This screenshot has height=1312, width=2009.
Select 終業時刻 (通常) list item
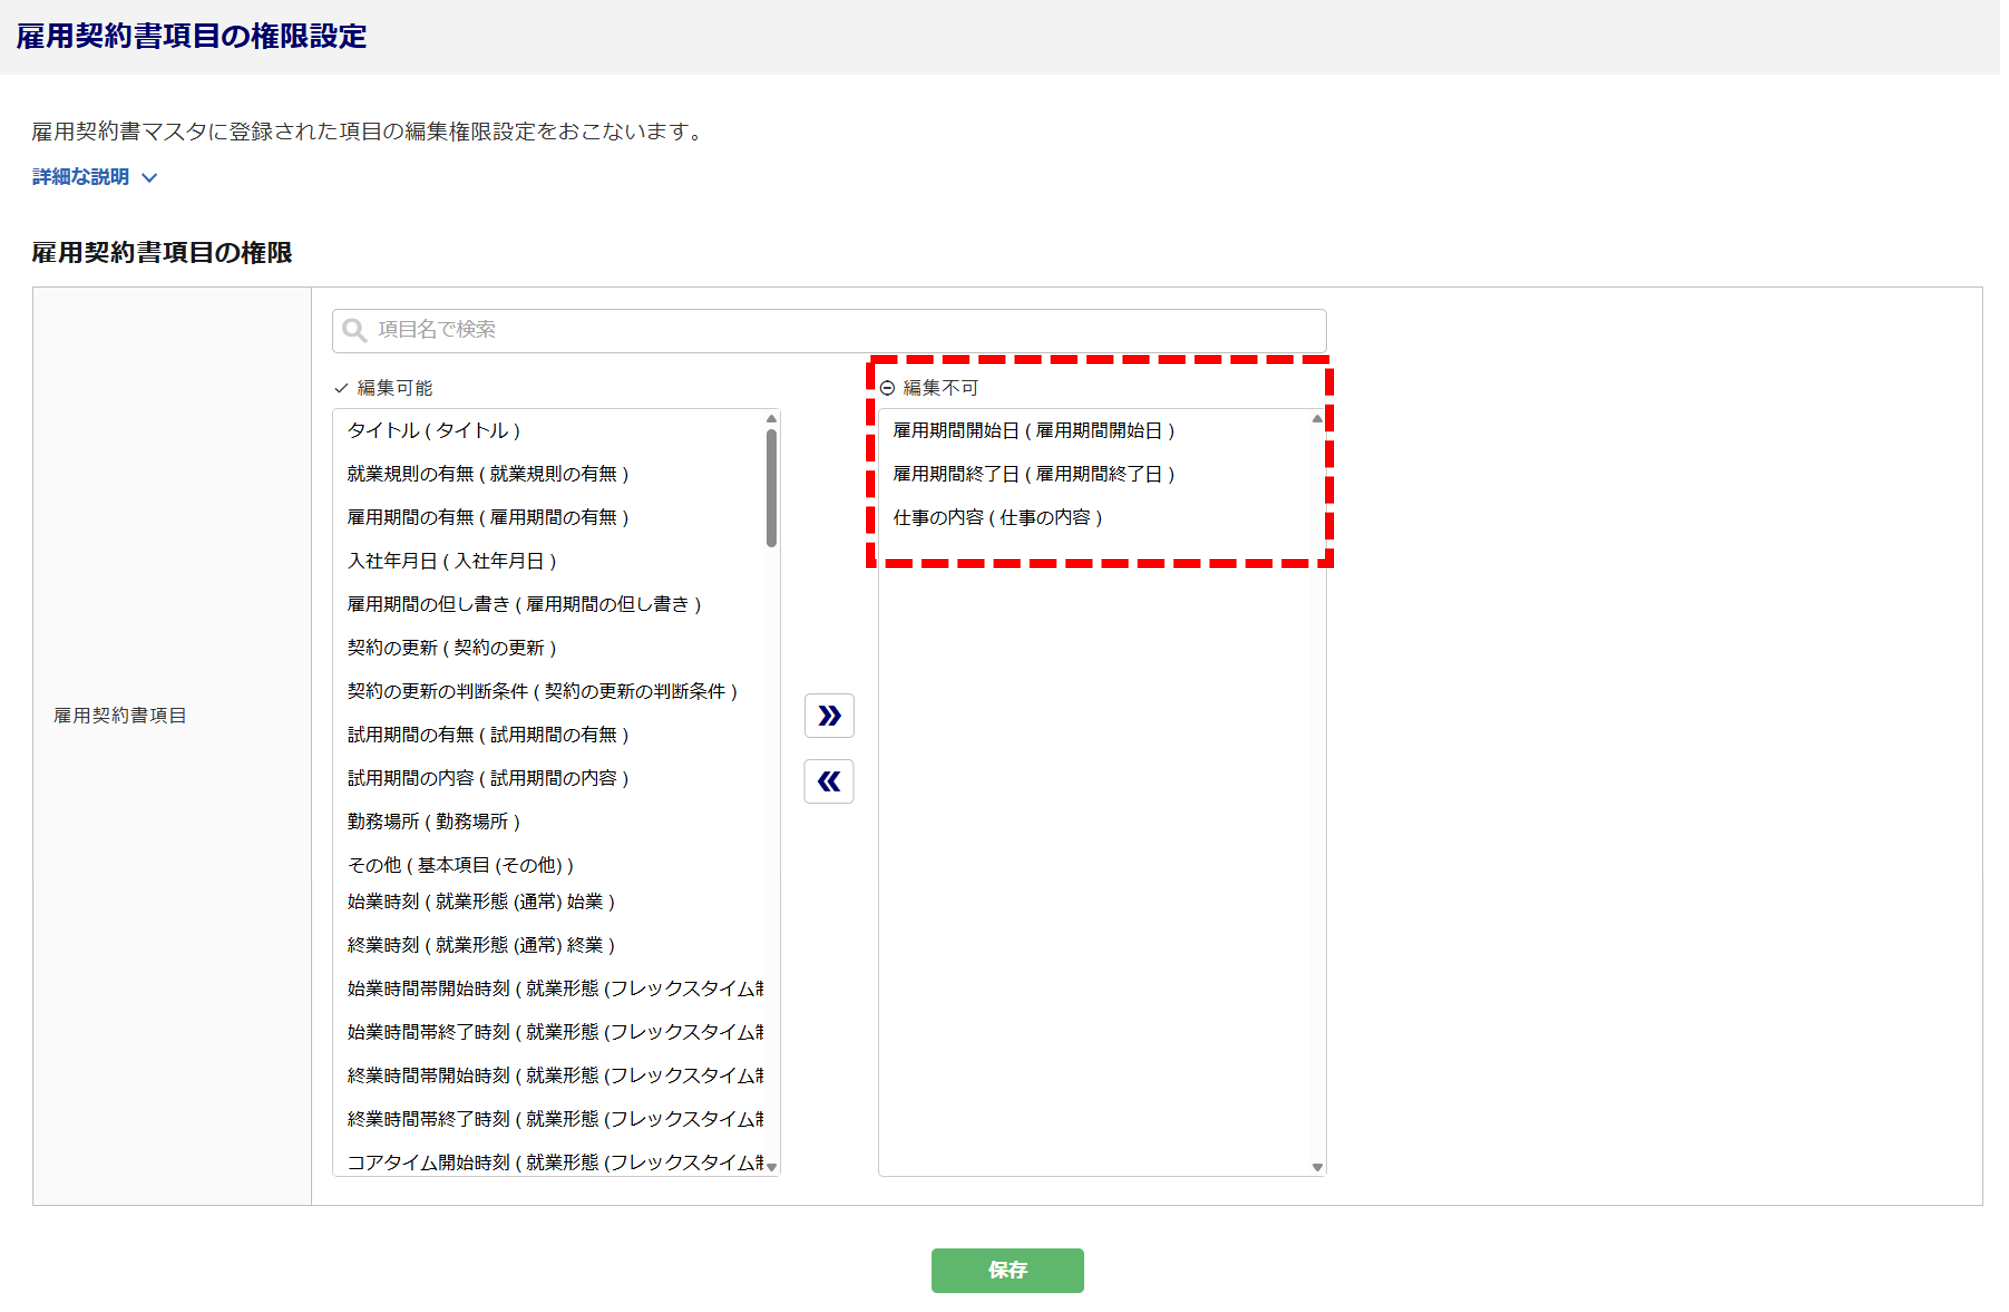(x=480, y=945)
